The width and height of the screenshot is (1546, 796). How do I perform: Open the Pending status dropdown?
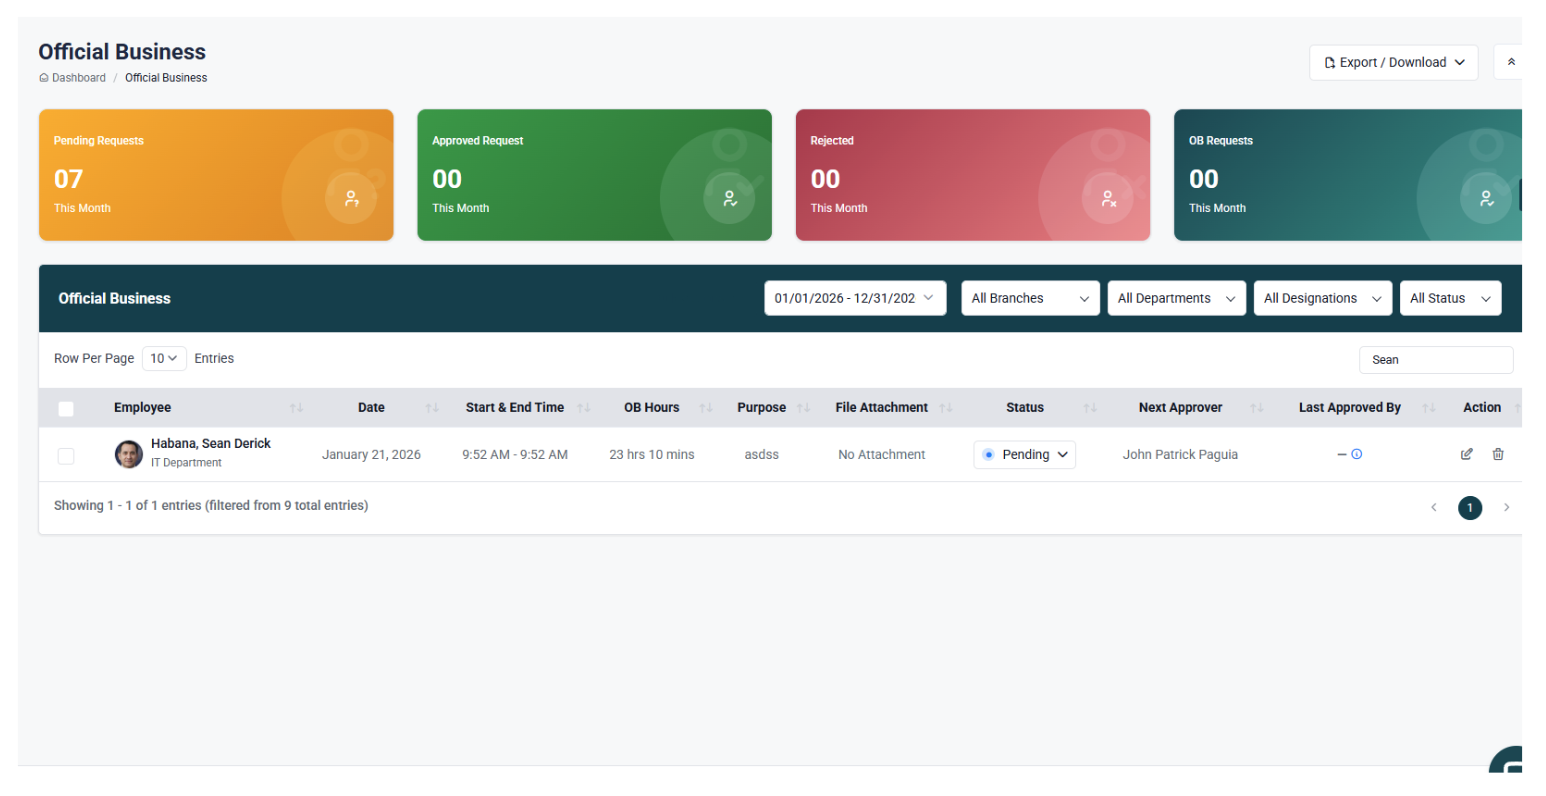click(1024, 454)
